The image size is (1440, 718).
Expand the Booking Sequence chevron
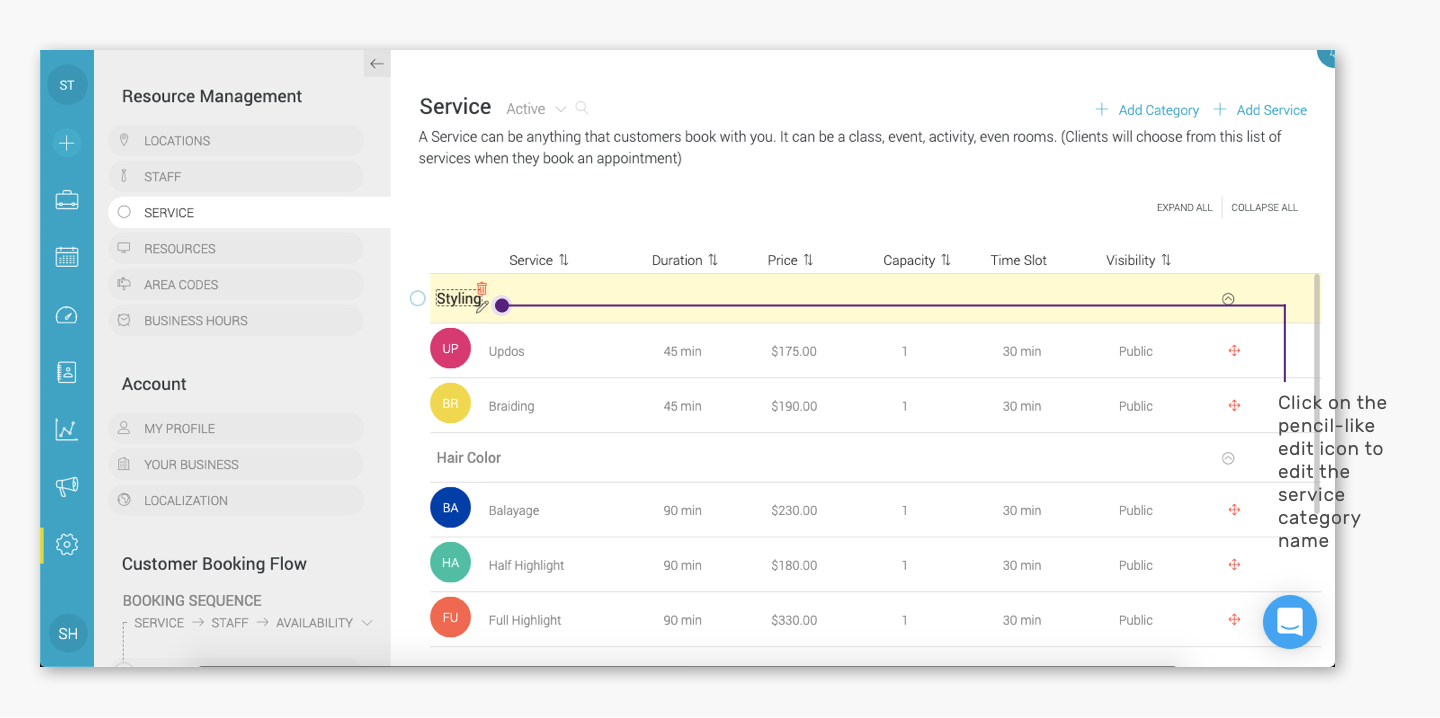pos(367,623)
